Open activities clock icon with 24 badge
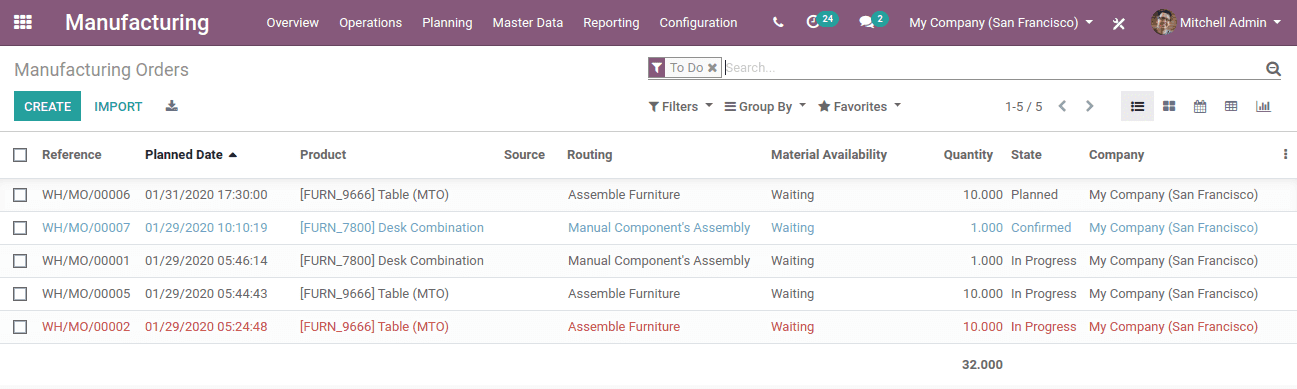This screenshot has width=1297, height=389. 821,21
